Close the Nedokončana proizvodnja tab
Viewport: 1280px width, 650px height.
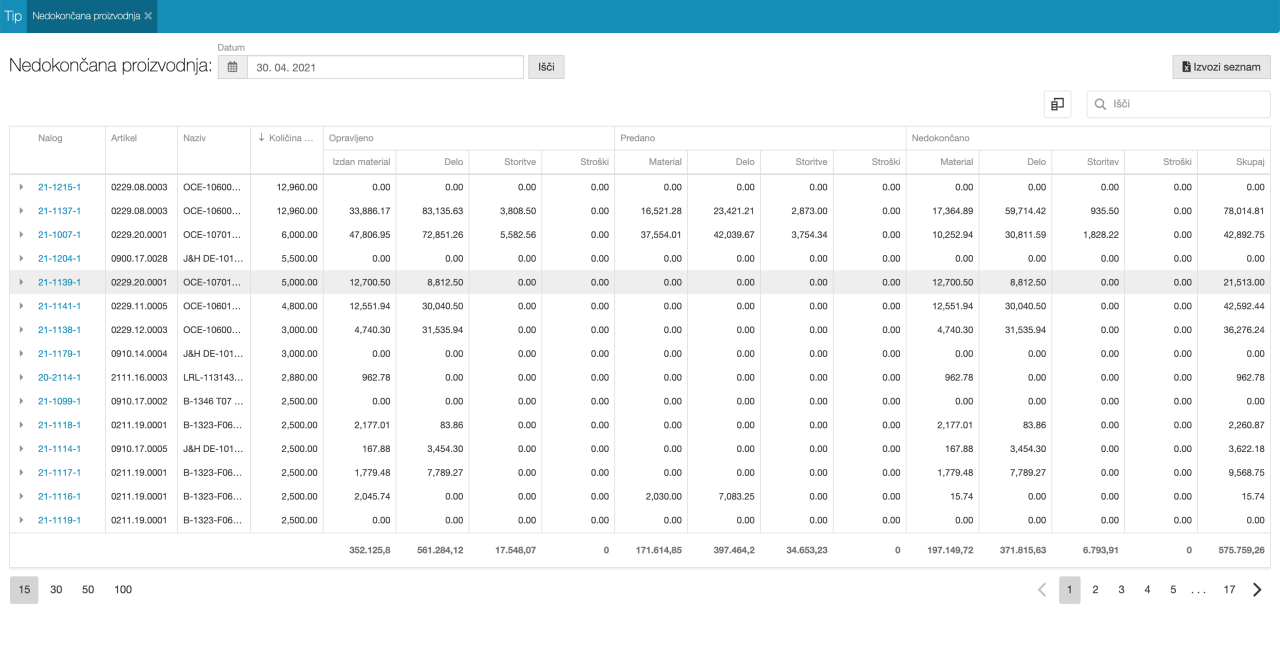148,16
